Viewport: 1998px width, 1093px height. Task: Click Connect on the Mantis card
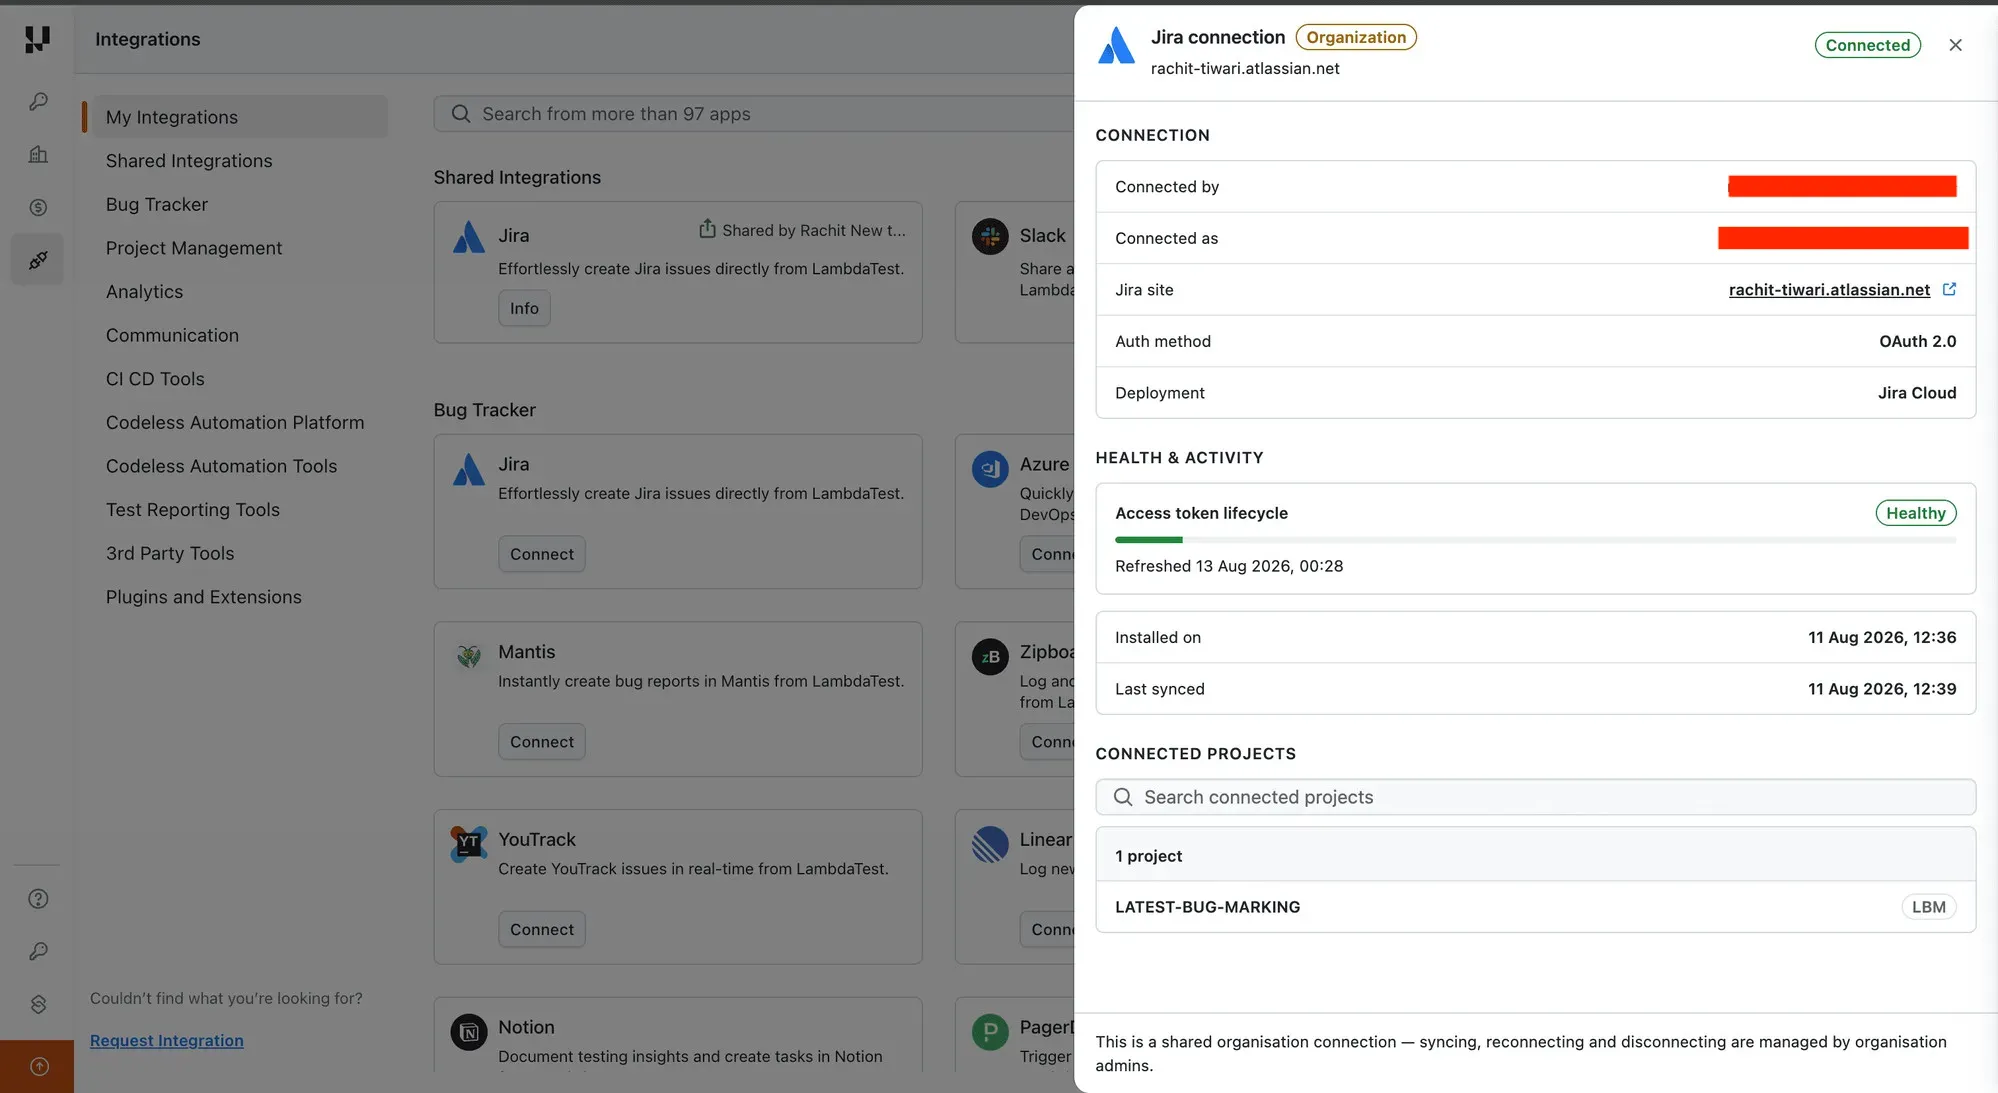point(542,742)
